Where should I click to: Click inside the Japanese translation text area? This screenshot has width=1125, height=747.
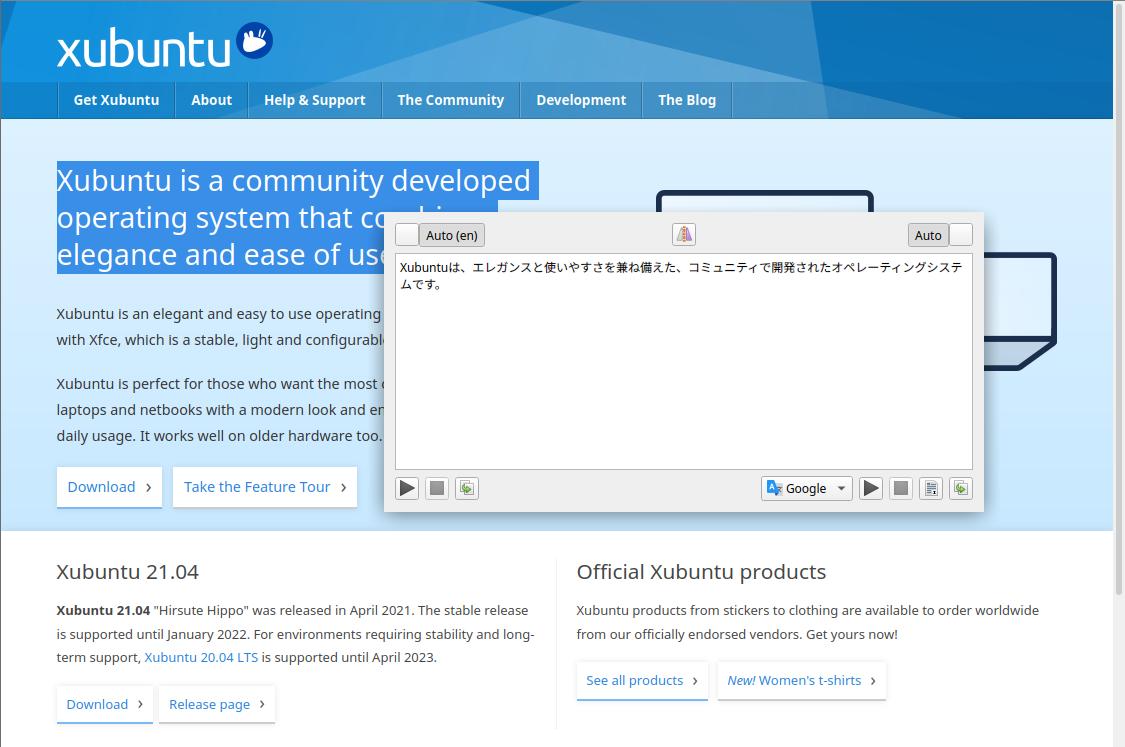684,362
